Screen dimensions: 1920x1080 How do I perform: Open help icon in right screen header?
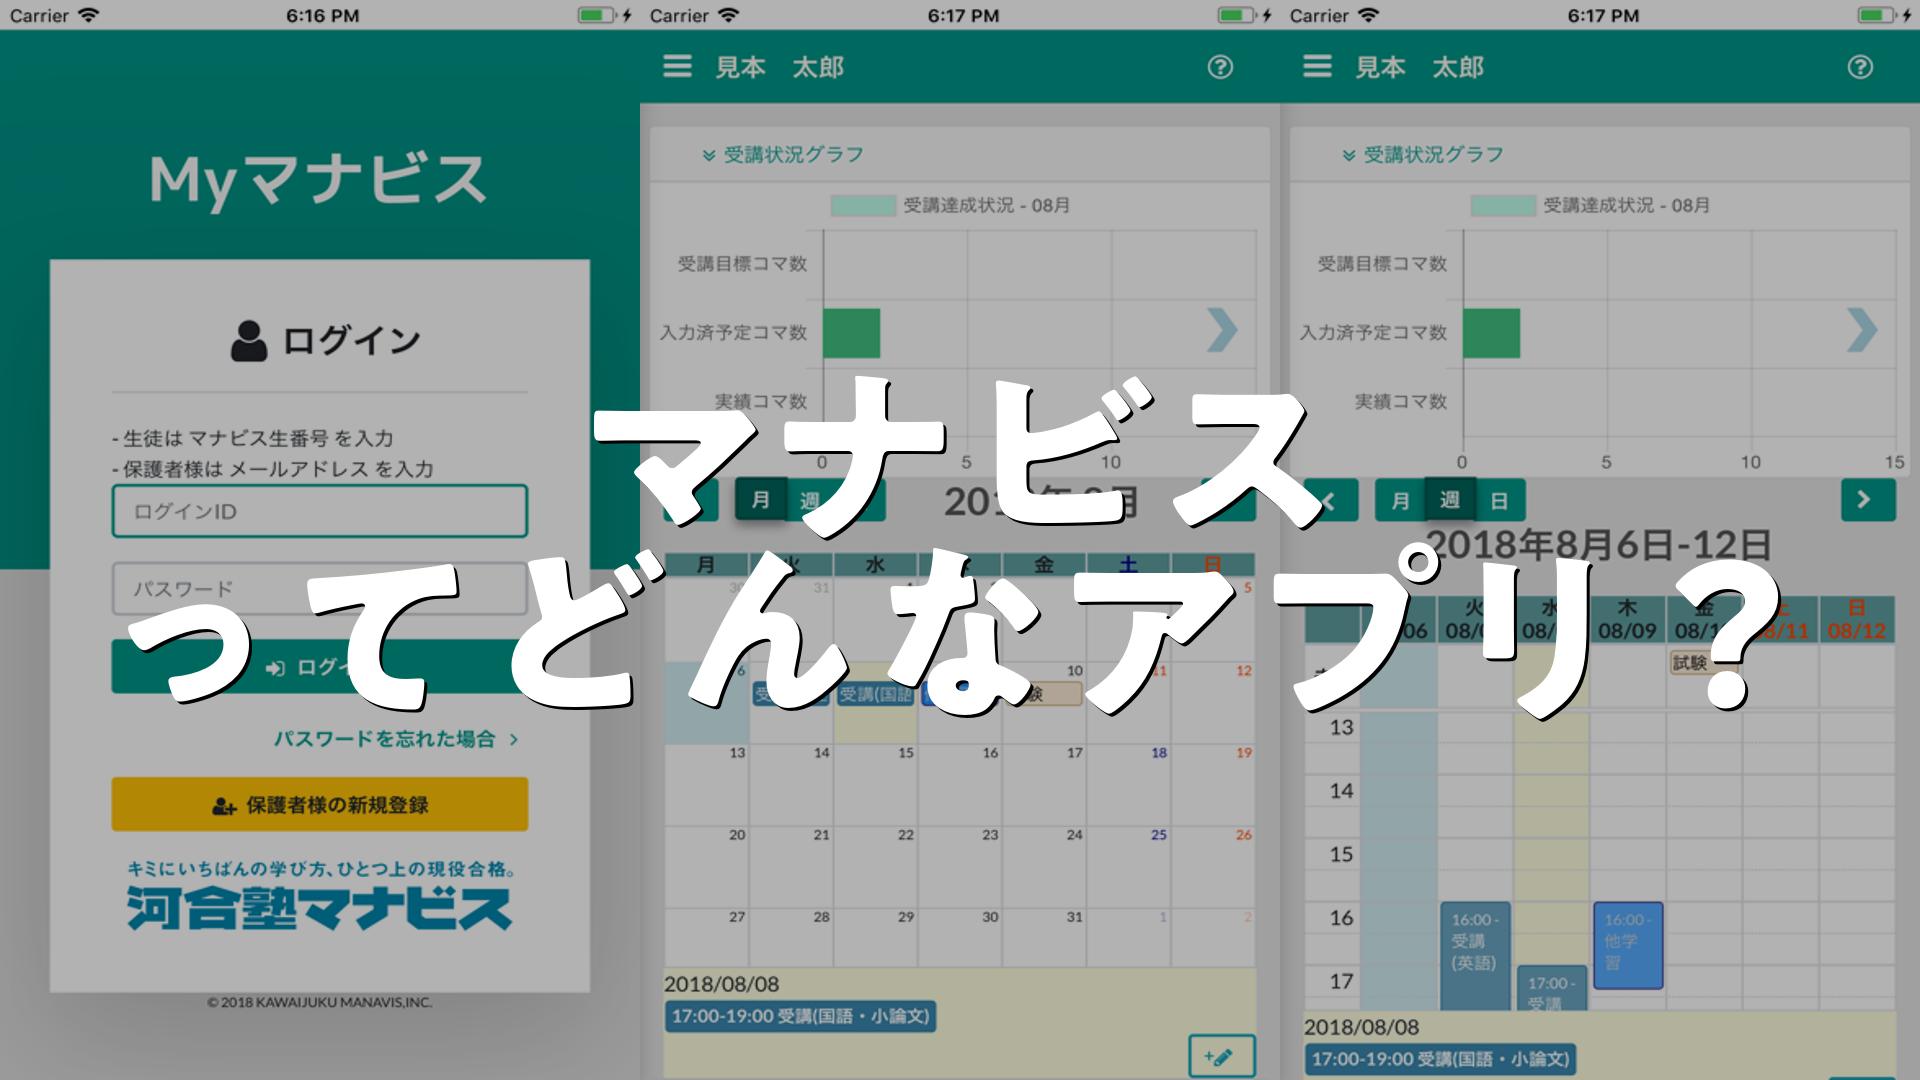click(1860, 67)
